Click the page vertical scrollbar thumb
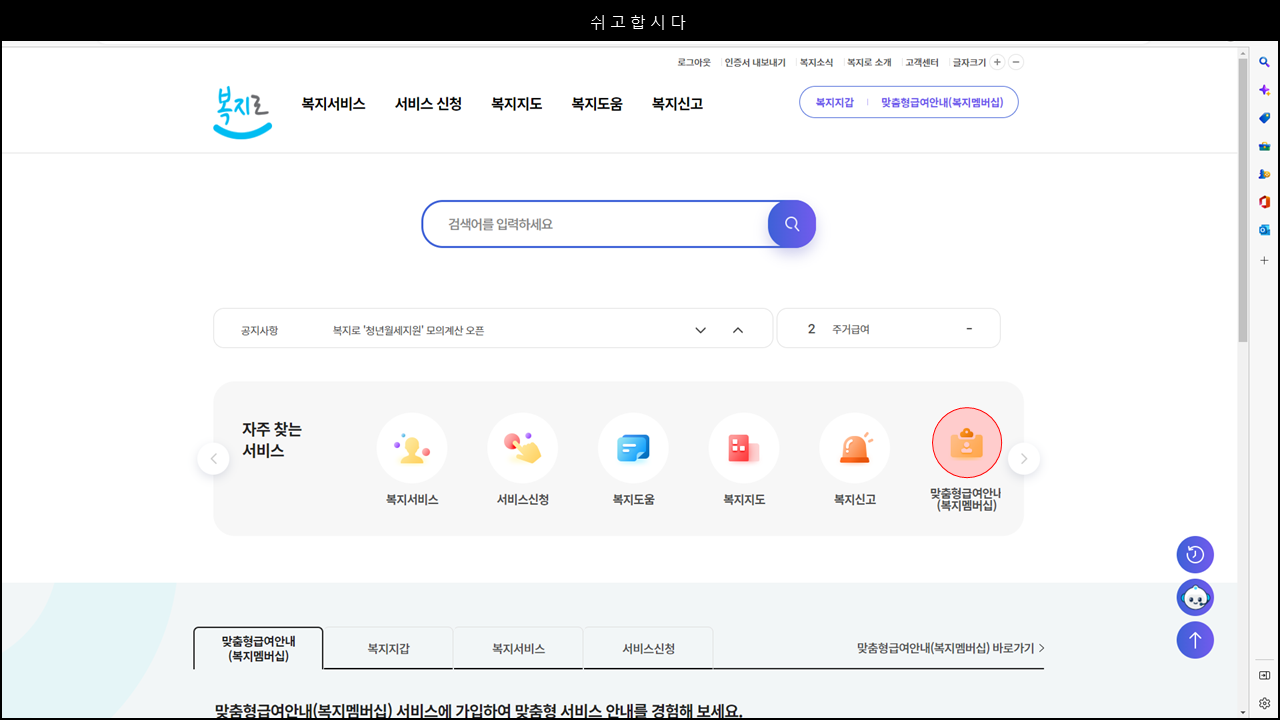Viewport: 1280px width, 720px height. click(x=1243, y=199)
